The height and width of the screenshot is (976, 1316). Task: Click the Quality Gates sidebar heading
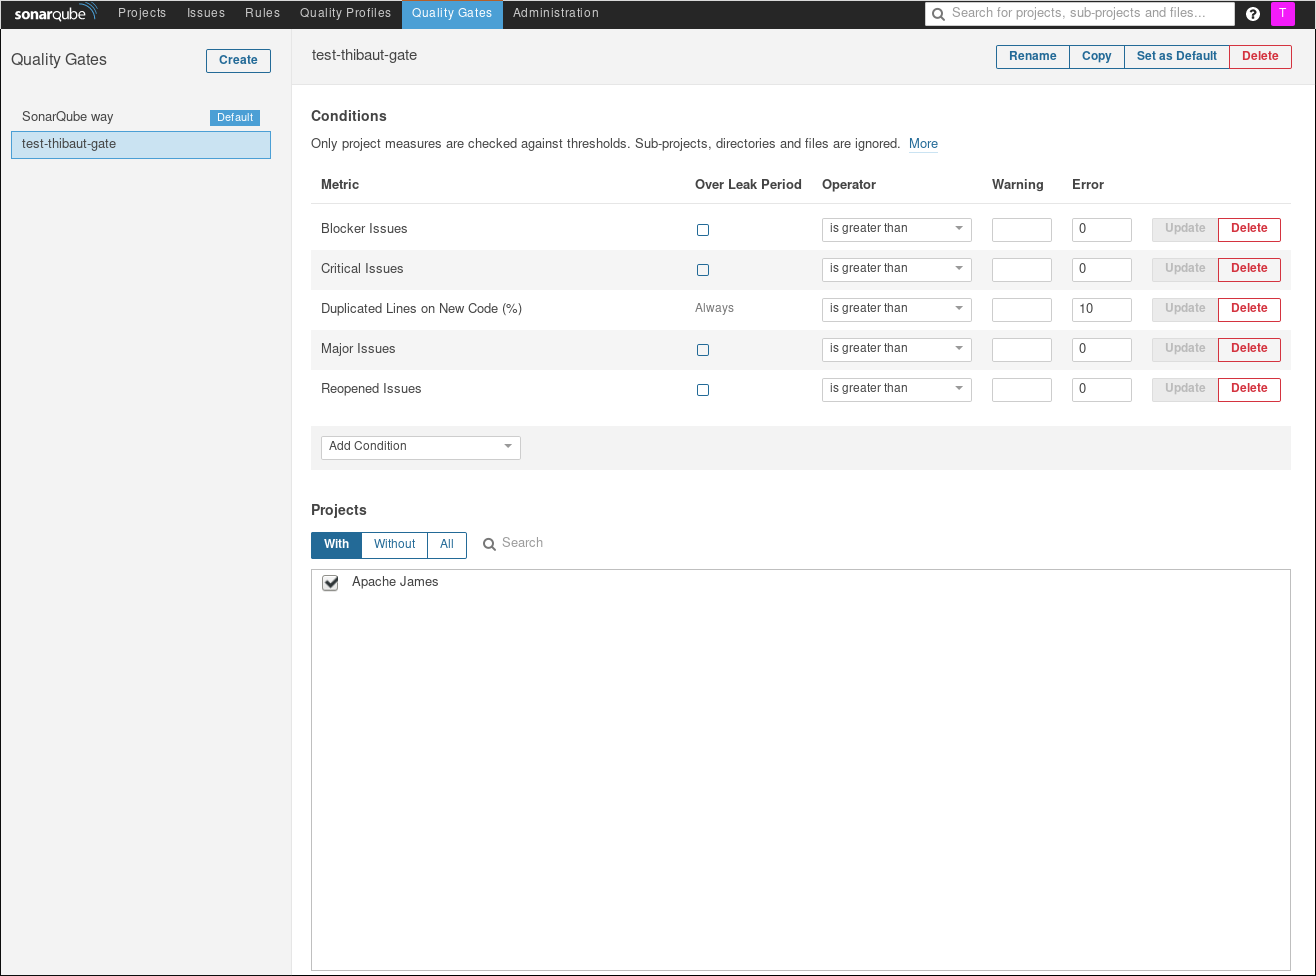click(59, 60)
